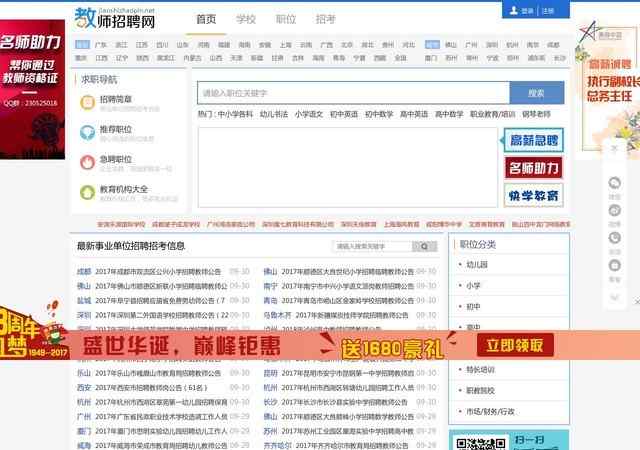Click the left red 名师助力 advertisement
640x450 pixels.
coord(32,89)
